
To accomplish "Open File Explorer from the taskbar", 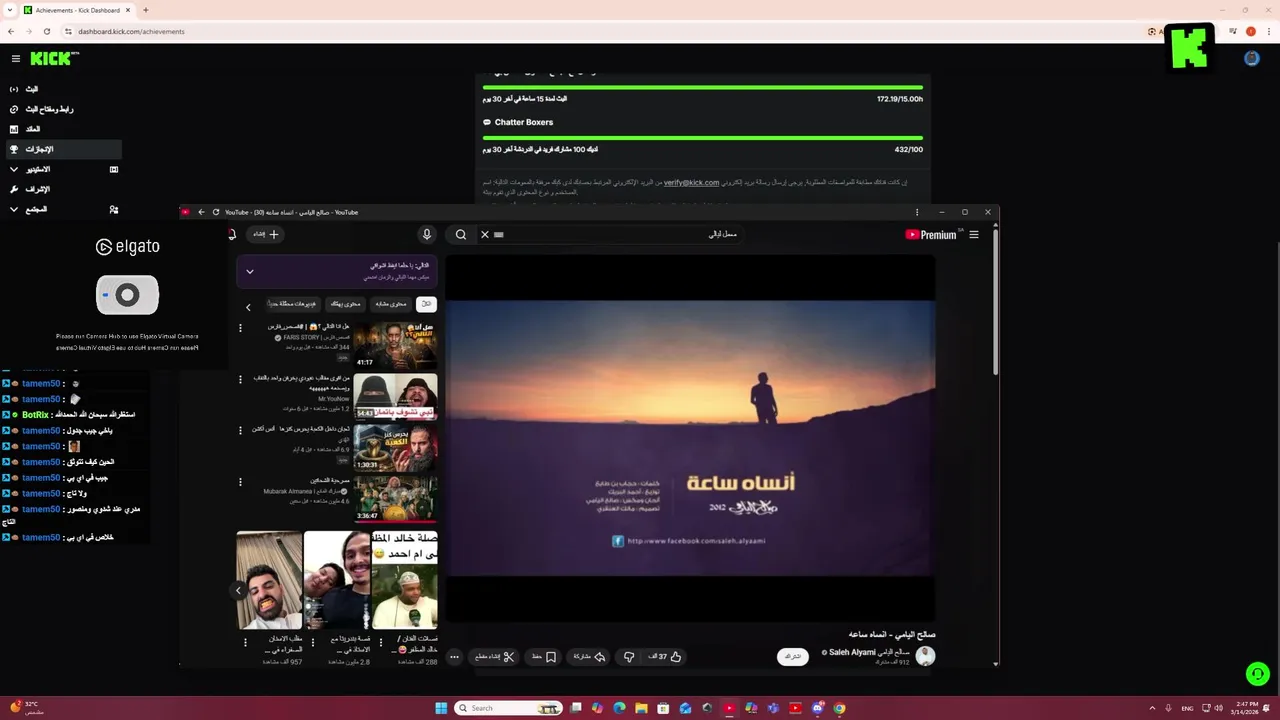I will 641,708.
